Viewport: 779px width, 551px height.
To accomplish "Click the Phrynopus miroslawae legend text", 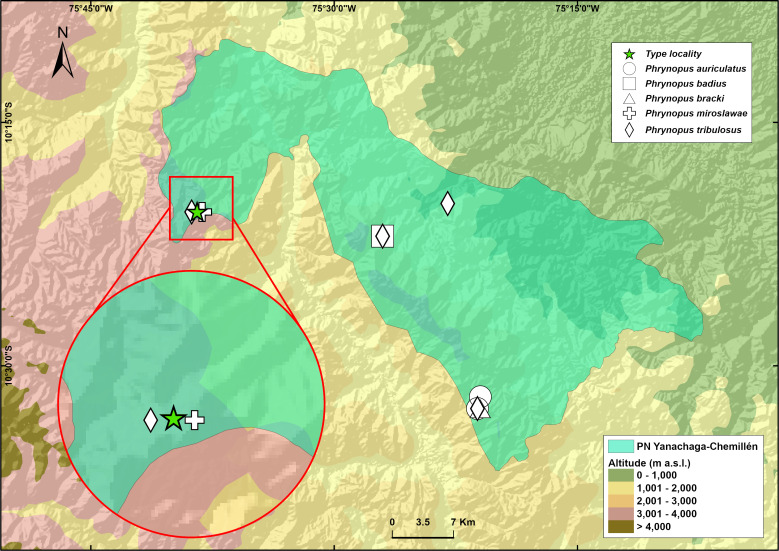I will 696,113.
